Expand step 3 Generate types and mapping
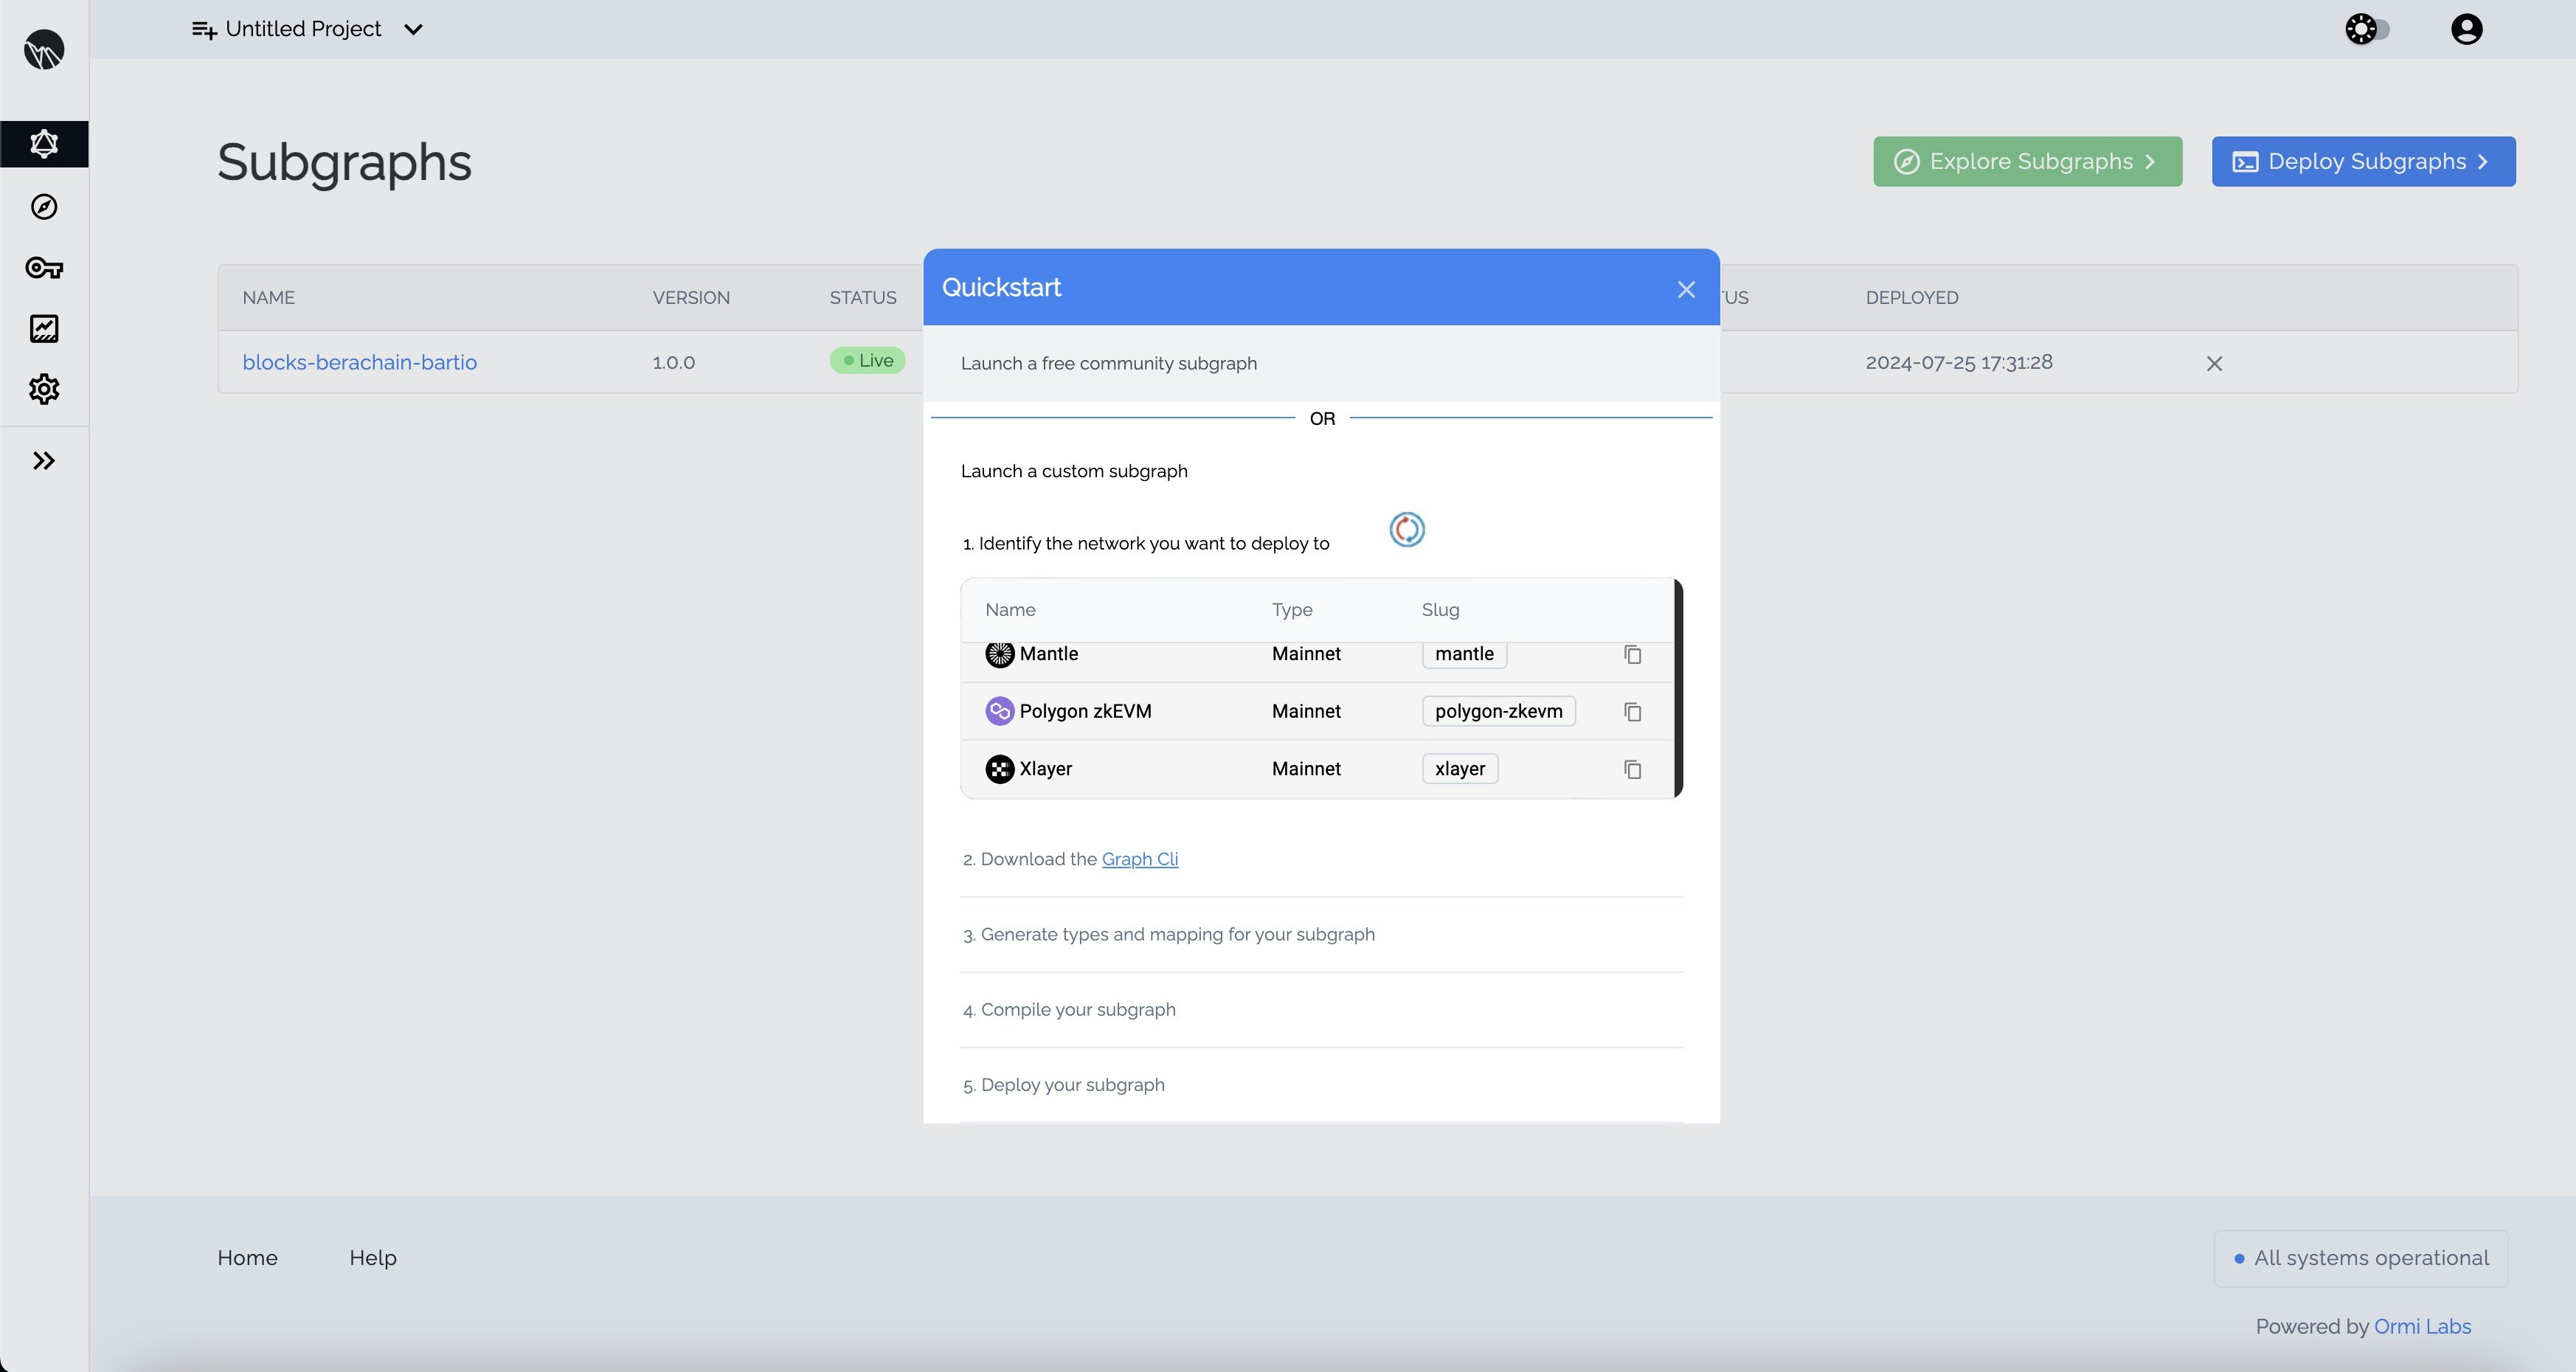Viewport: 2576px width, 1372px height. (1177, 934)
